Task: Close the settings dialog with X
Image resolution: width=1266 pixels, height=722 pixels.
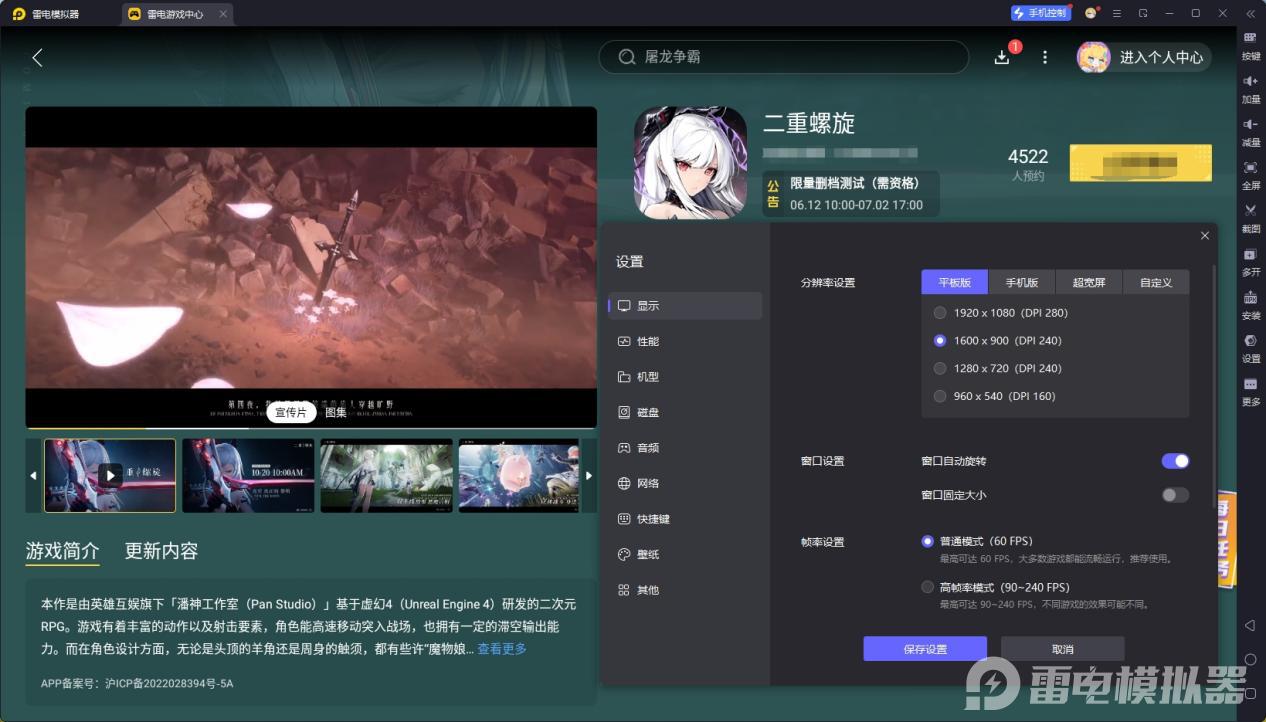Action: (1204, 236)
